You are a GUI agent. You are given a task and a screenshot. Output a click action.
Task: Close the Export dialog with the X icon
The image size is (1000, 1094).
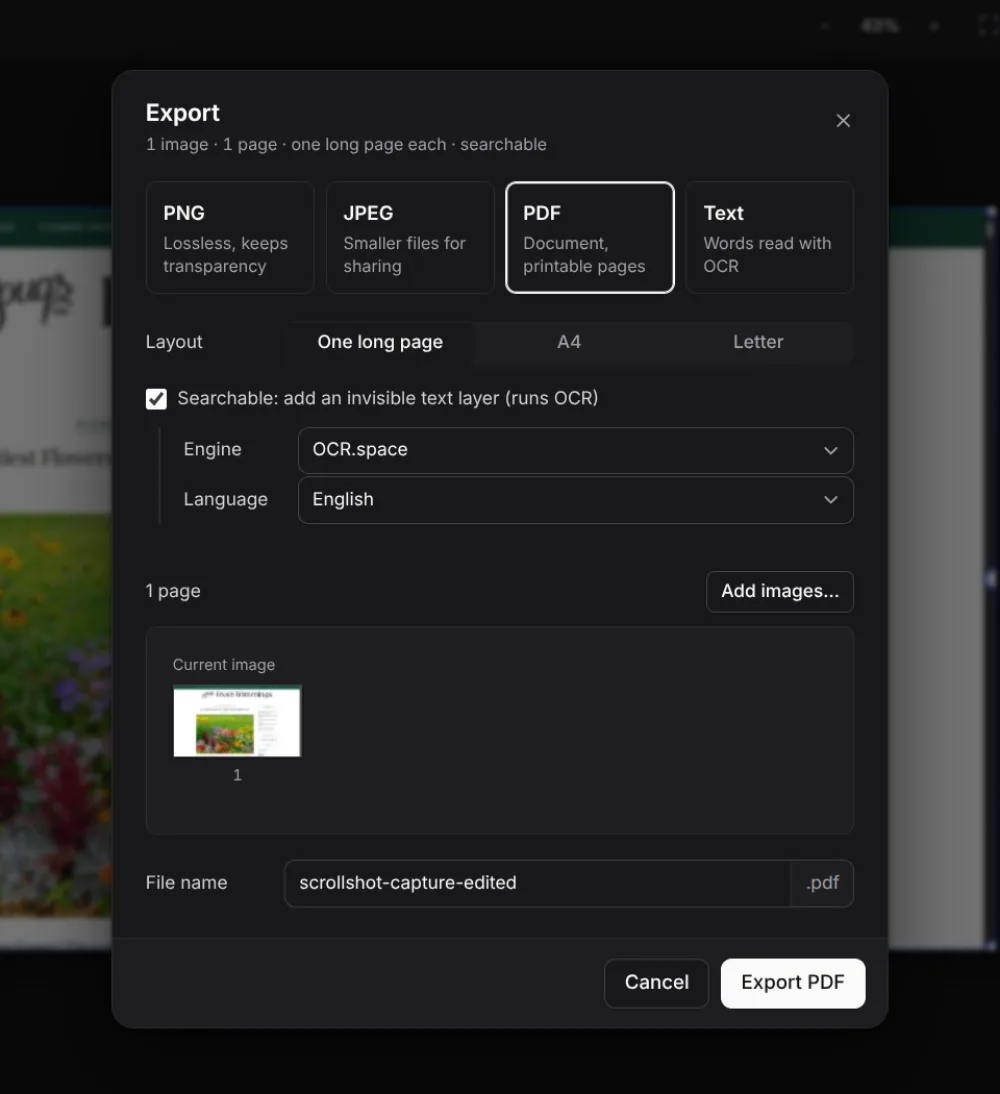(x=843, y=121)
